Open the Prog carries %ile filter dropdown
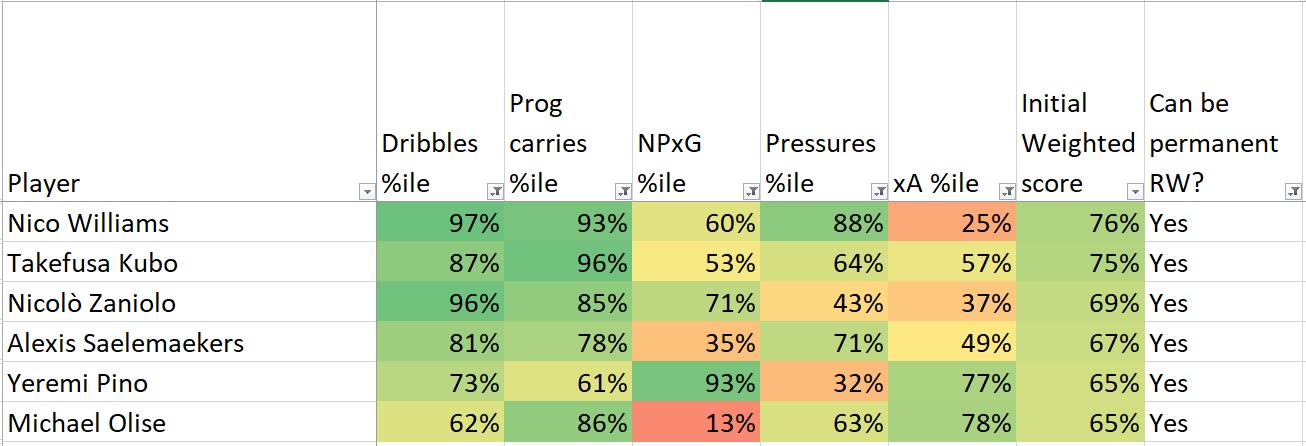 point(622,191)
